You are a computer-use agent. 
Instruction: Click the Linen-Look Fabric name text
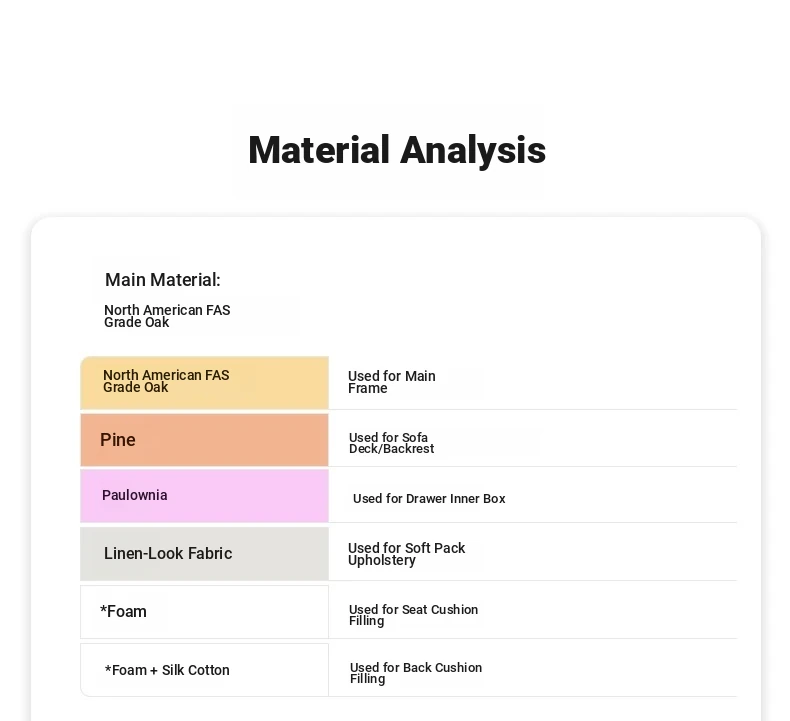[x=168, y=554]
